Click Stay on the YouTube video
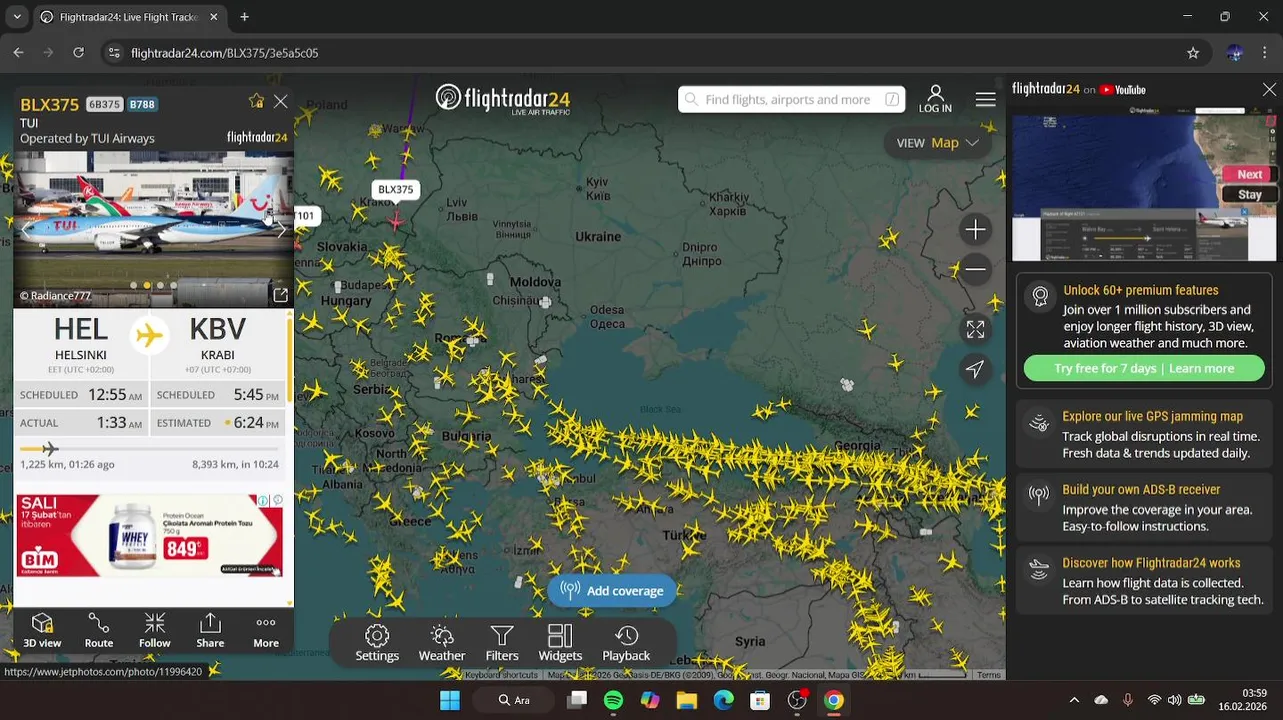Viewport: 1283px width, 720px height. tap(1249, 195)
